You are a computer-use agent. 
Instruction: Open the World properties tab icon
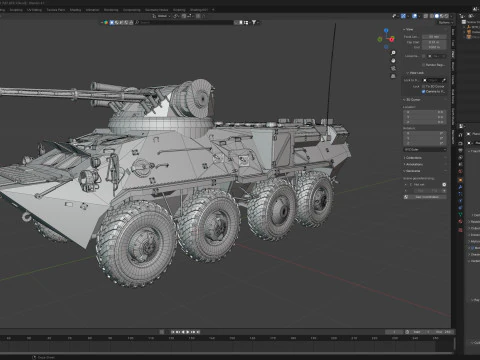(x=461, y=171)
